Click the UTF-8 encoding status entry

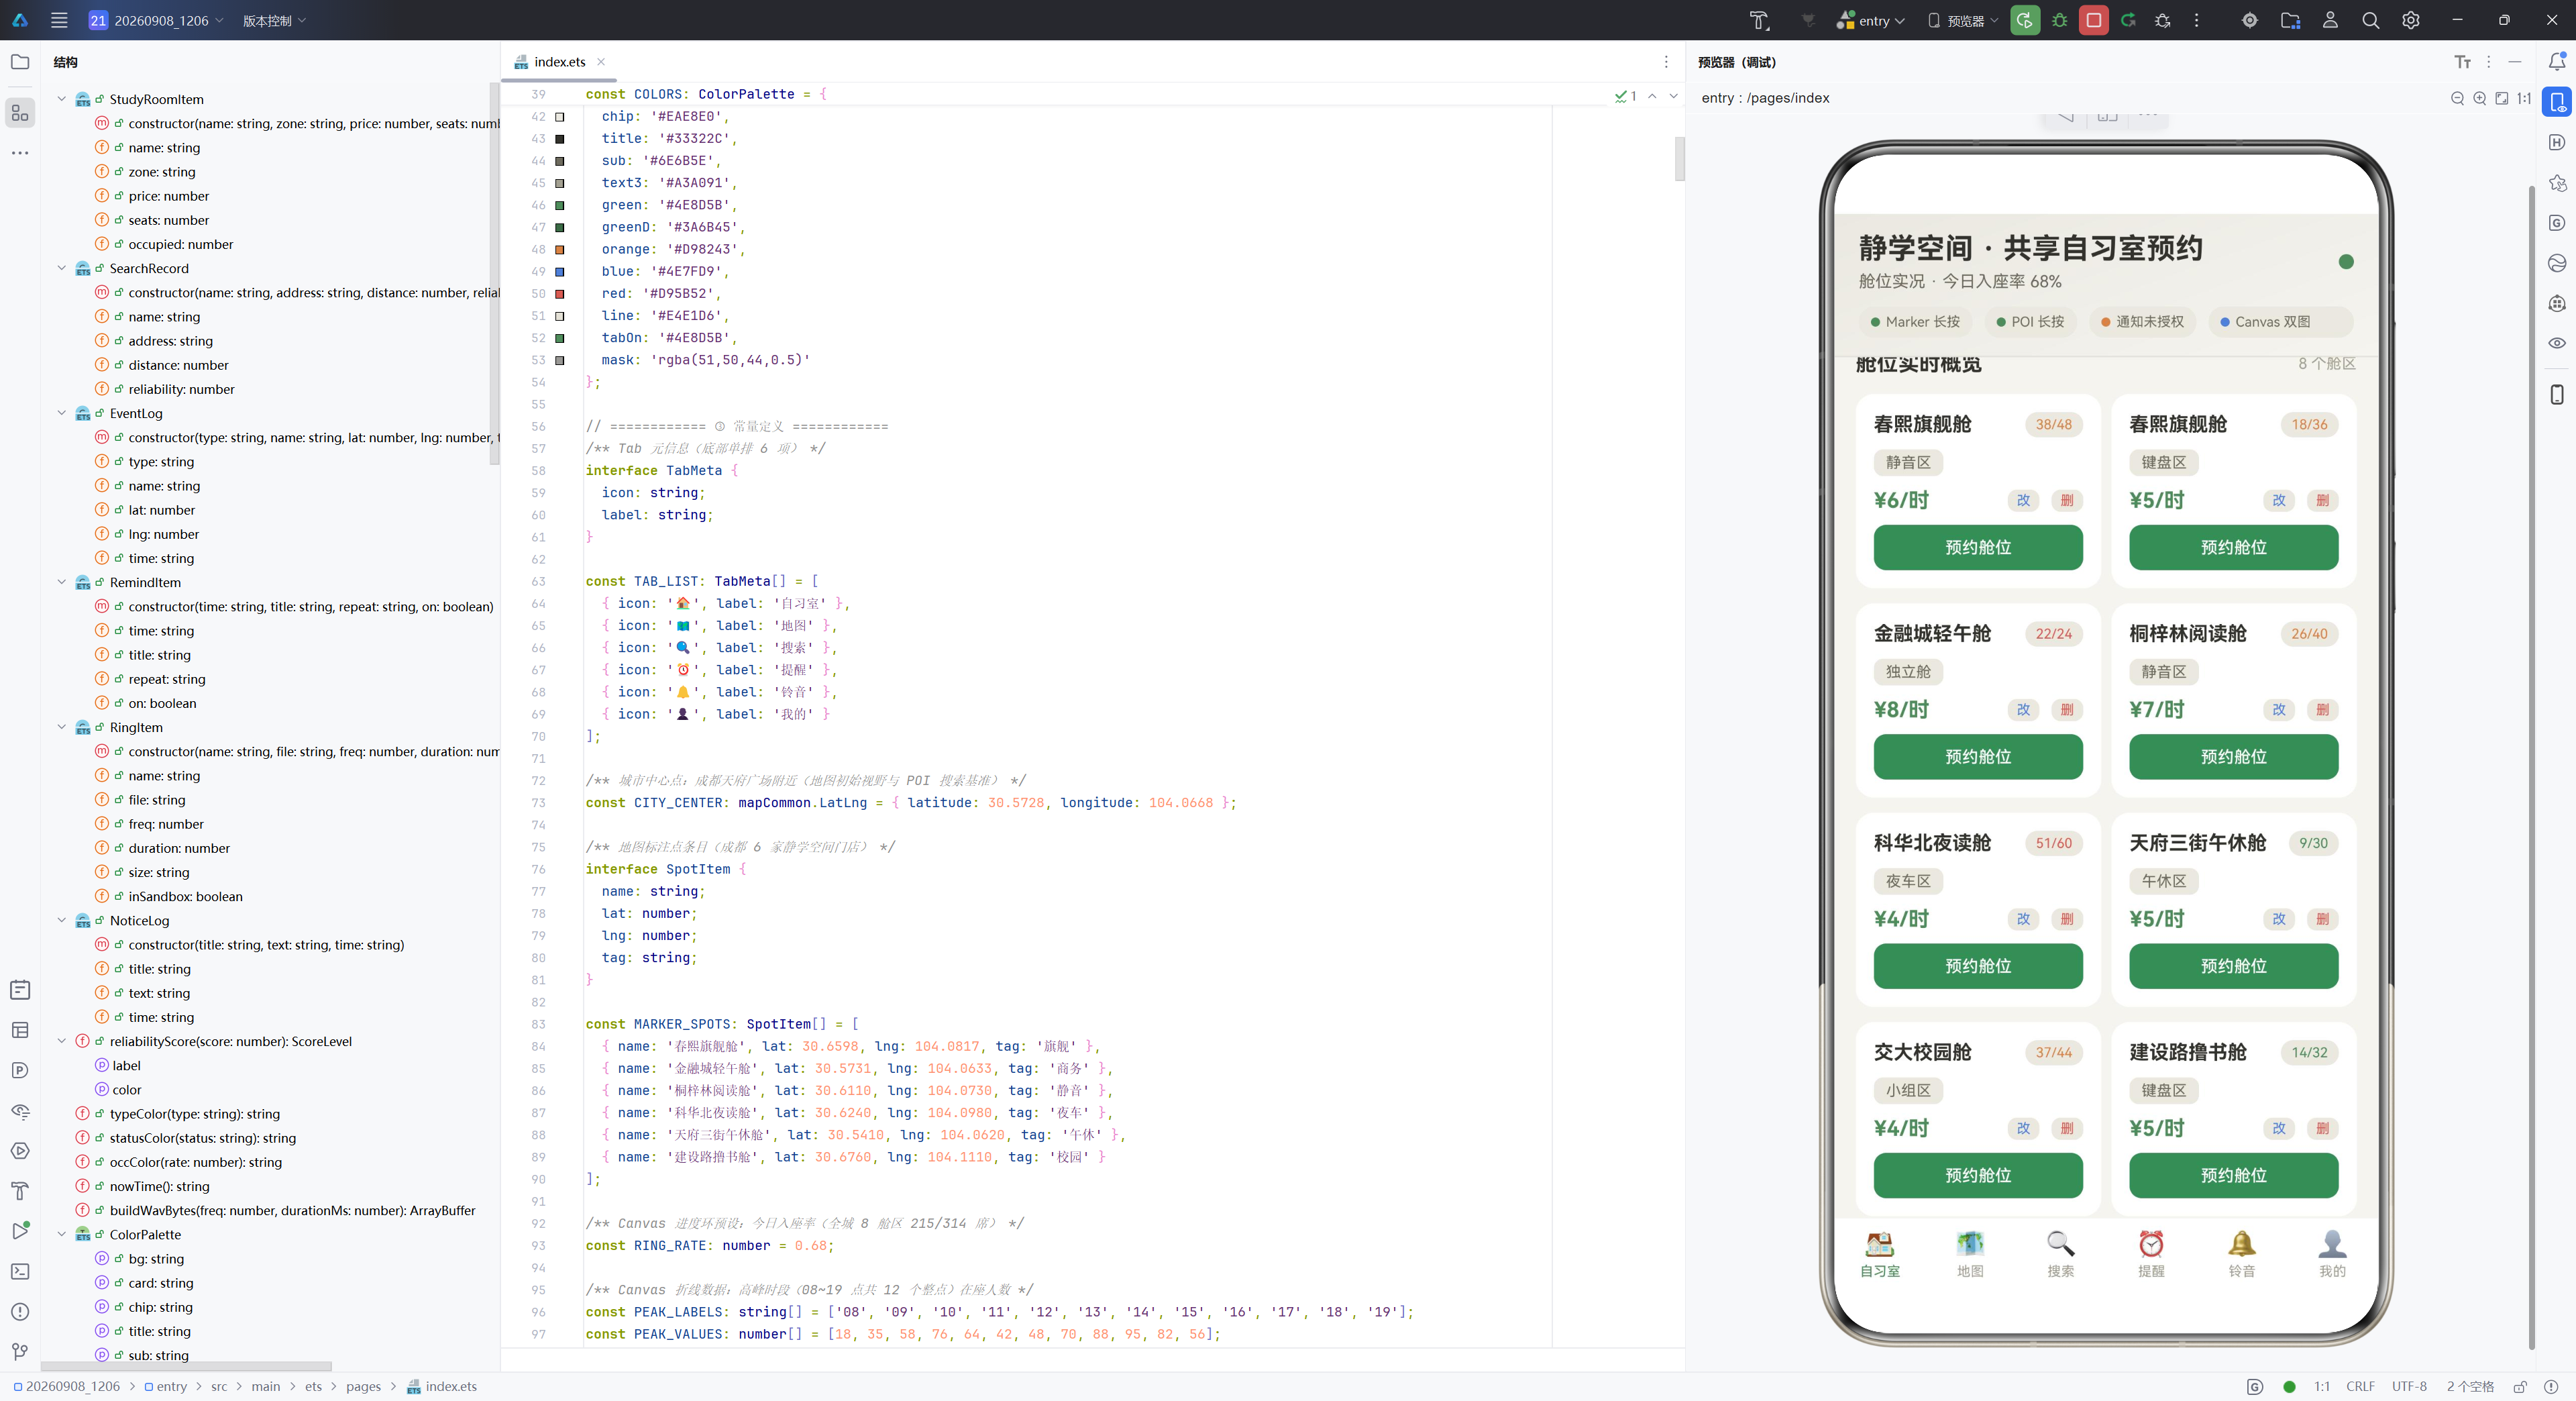pos(2409,1386)
